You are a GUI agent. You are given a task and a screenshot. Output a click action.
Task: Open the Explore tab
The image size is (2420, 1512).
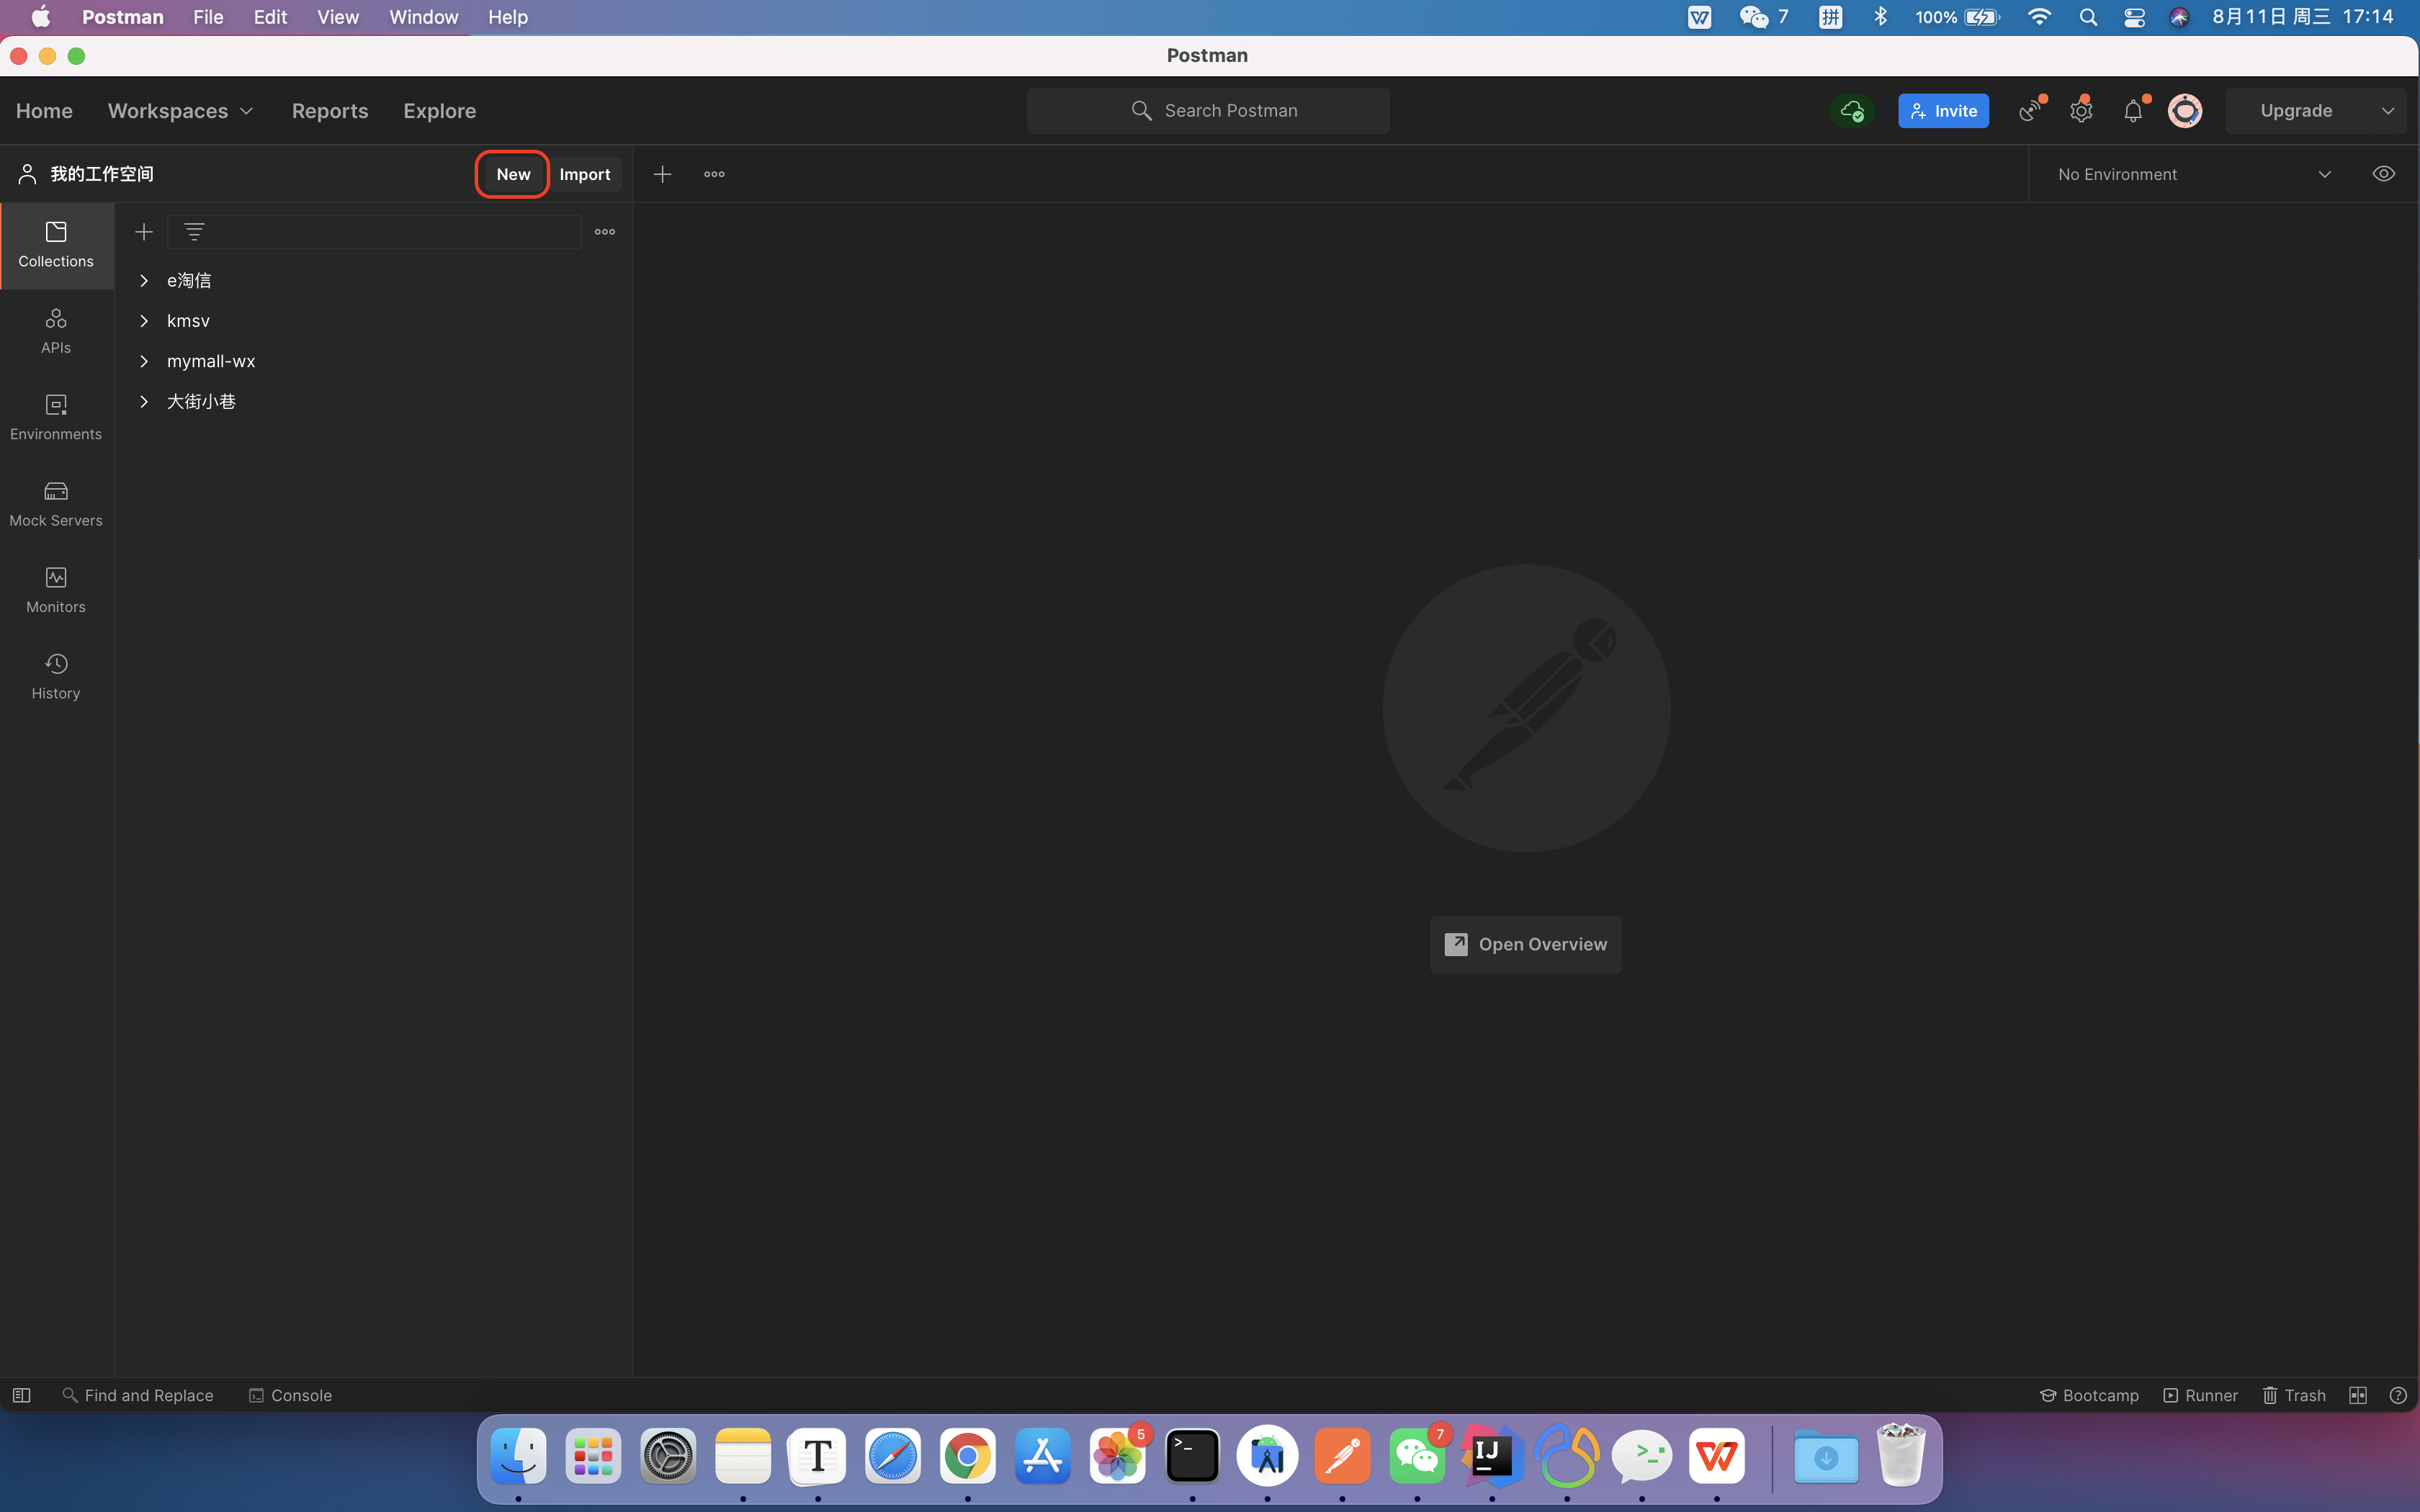[x=439, y=111]
